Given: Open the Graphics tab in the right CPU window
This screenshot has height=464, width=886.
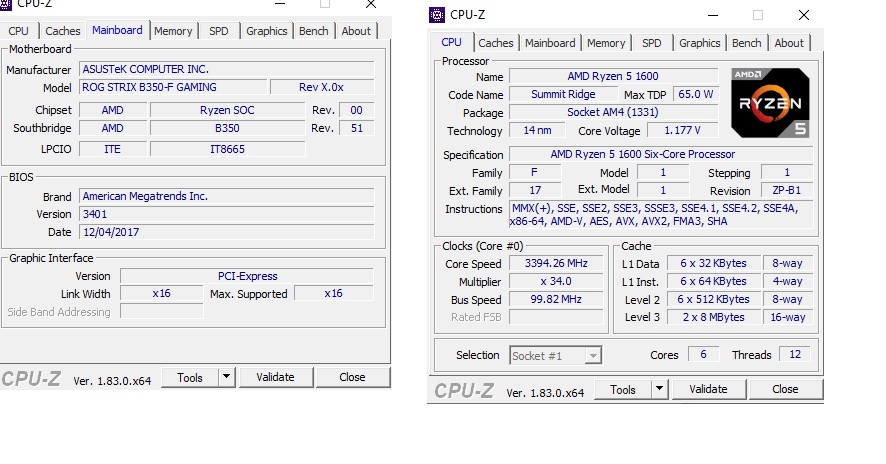Looking at the screenshot, I should tap(700, 43).
